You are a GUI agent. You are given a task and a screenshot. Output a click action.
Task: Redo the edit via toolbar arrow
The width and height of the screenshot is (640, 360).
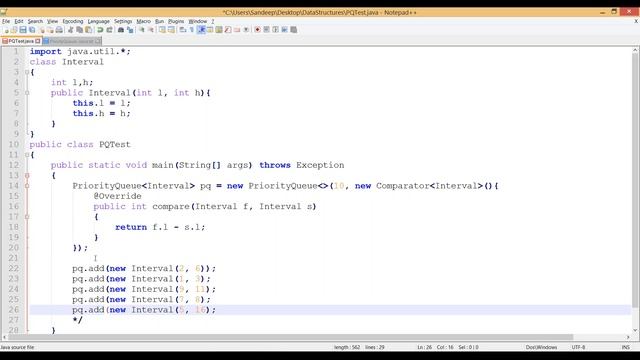tap(110, 30)
